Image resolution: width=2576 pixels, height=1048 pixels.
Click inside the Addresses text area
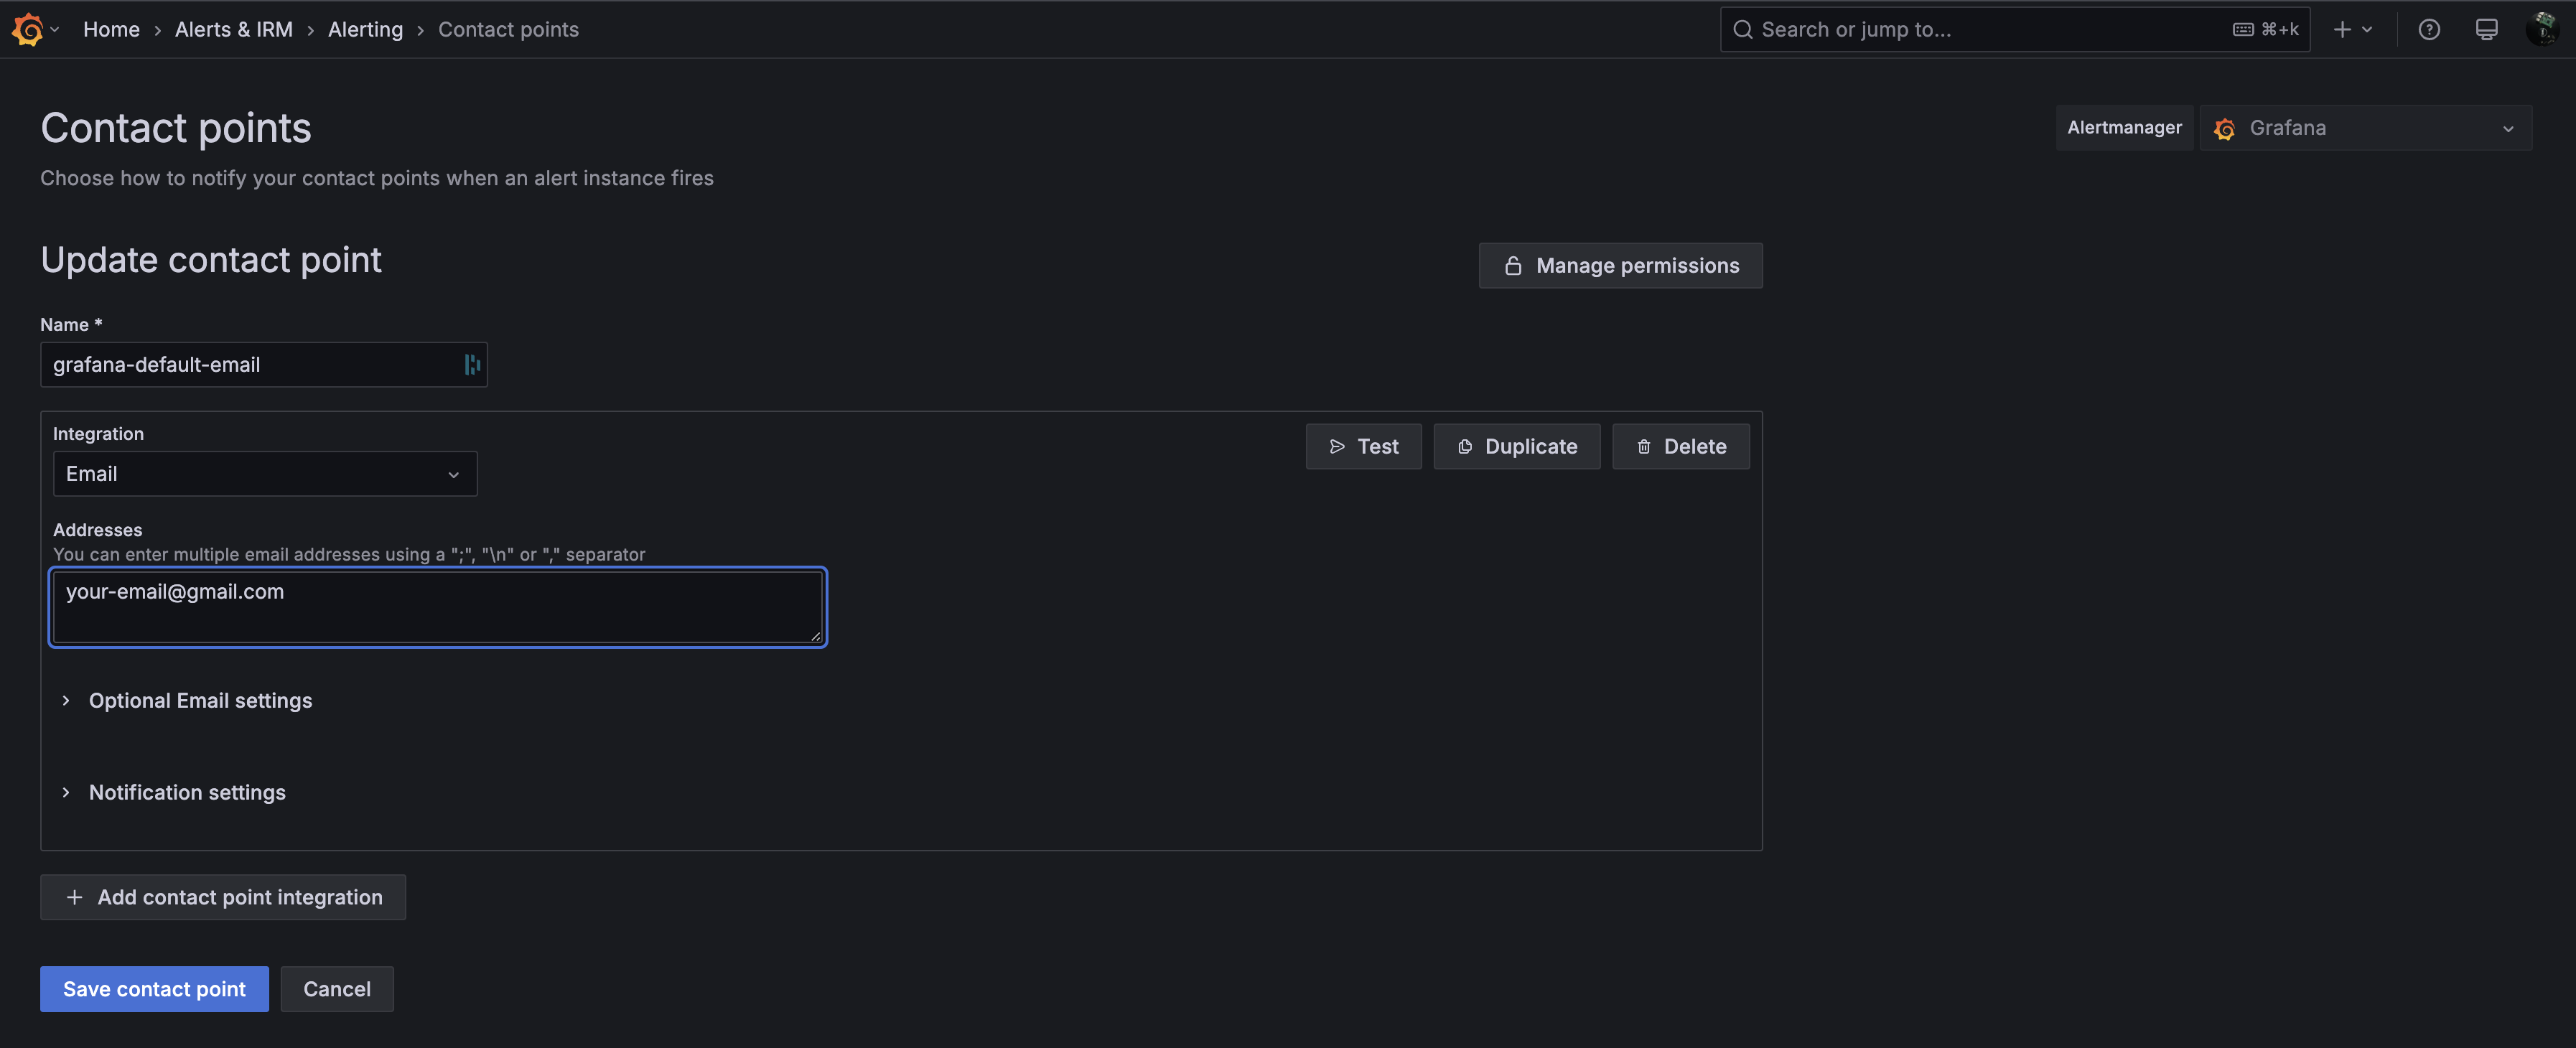437,607
